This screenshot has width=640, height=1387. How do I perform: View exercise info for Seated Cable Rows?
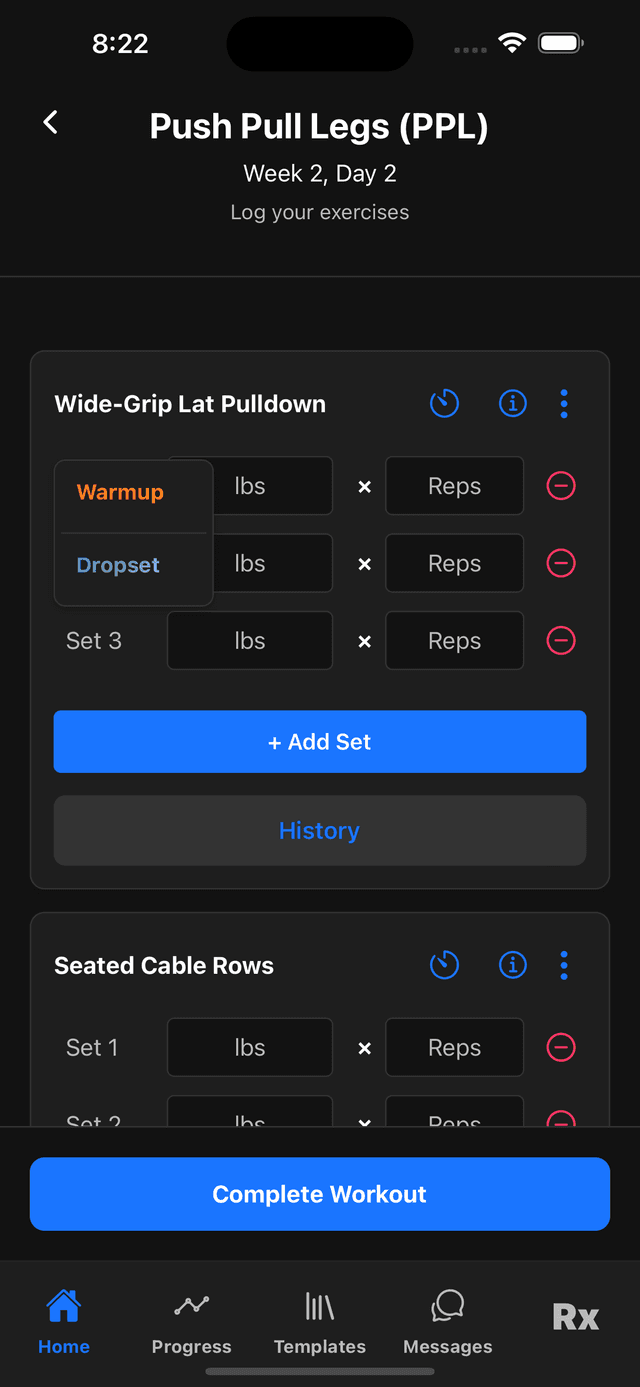coord(512,965)
